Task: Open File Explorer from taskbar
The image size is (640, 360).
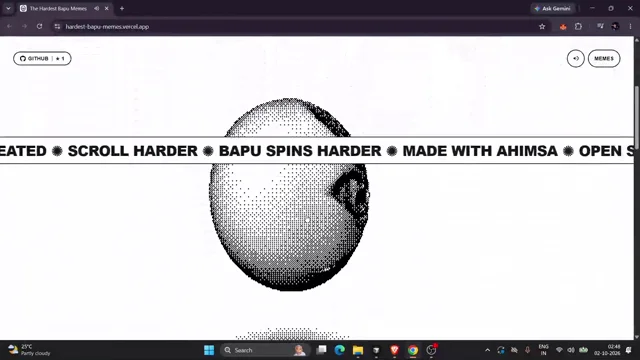Action: tap(358, 350)
